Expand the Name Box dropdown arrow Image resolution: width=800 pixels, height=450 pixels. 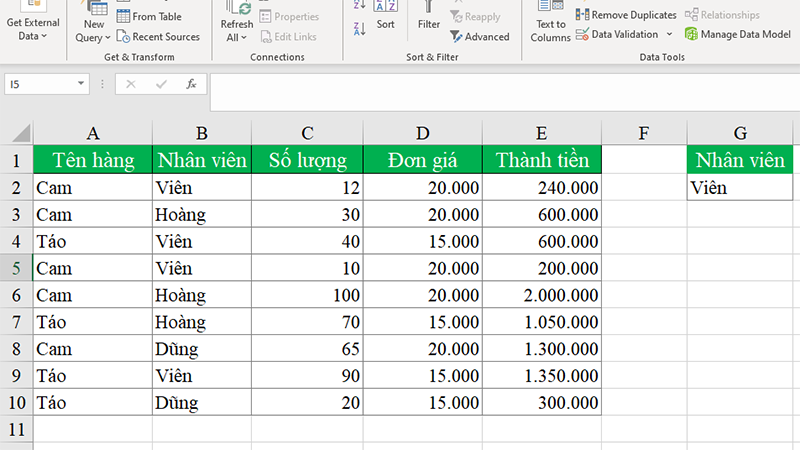(81, 84)
